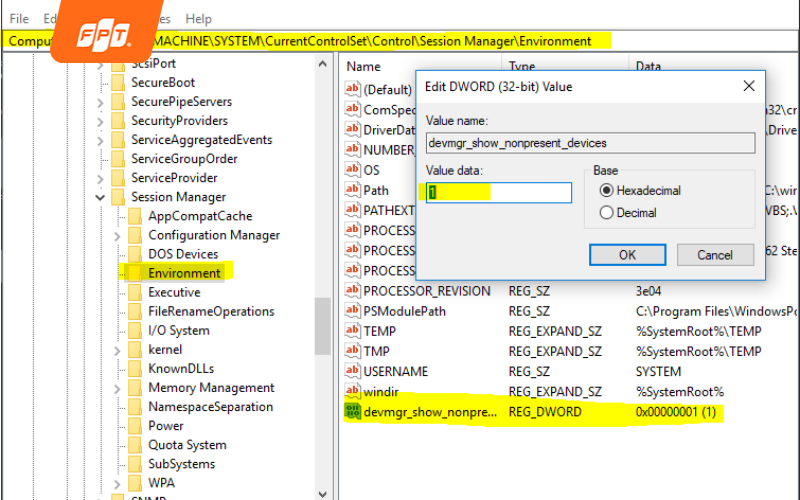This screenshot has height=500, width=800.
Task: Click the Memory Management folder icon
Action: pos(136,388)
